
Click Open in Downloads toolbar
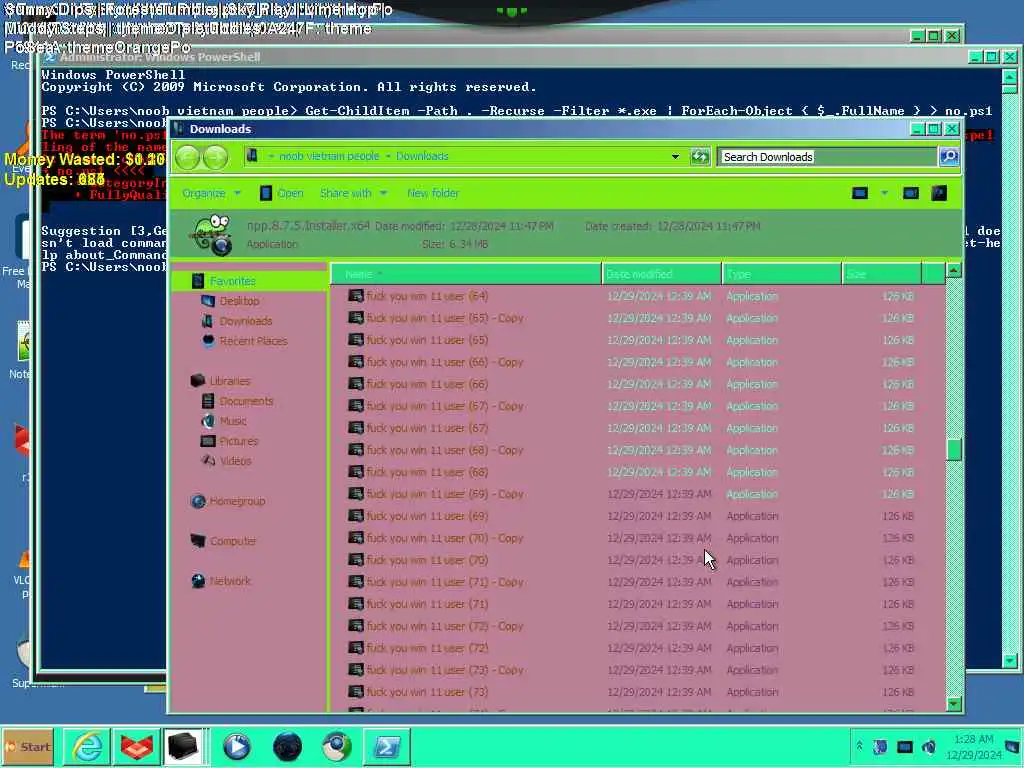tap(281, 193)
